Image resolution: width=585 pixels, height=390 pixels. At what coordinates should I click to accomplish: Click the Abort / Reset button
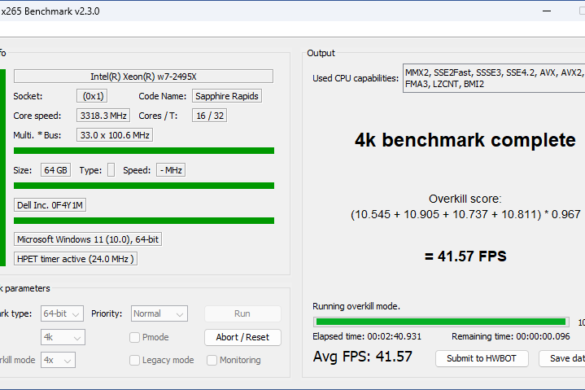(243, 337)
